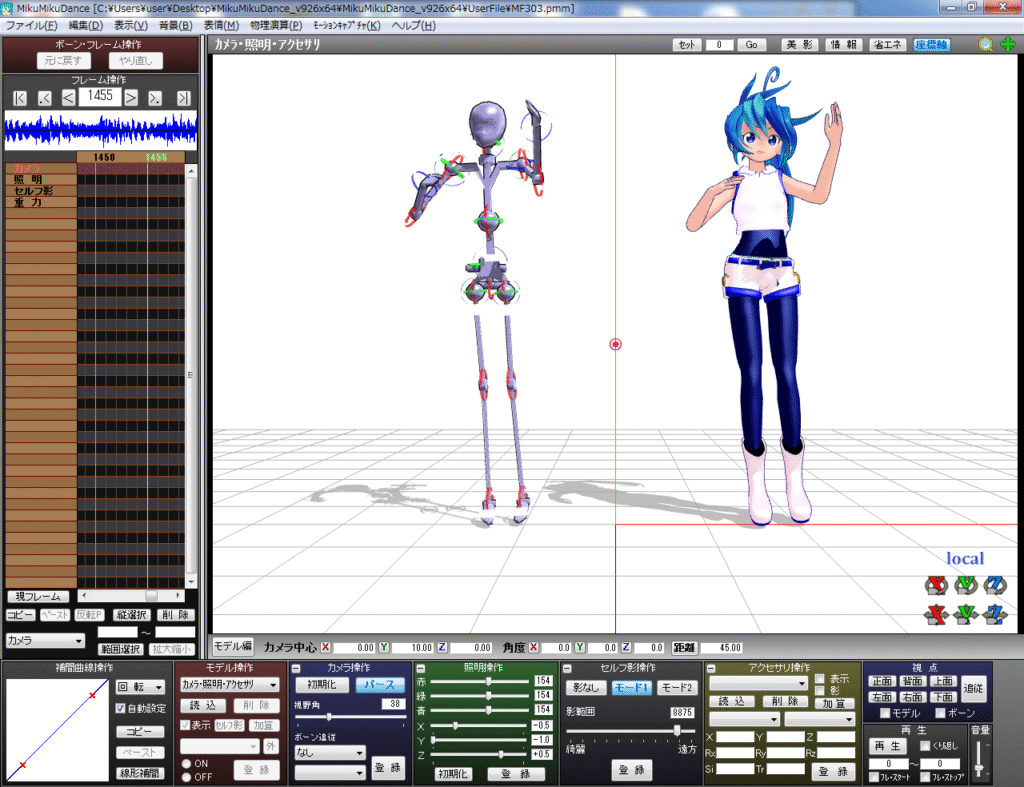
Task: Click the 線形補間 button
Action: point(140,773)
